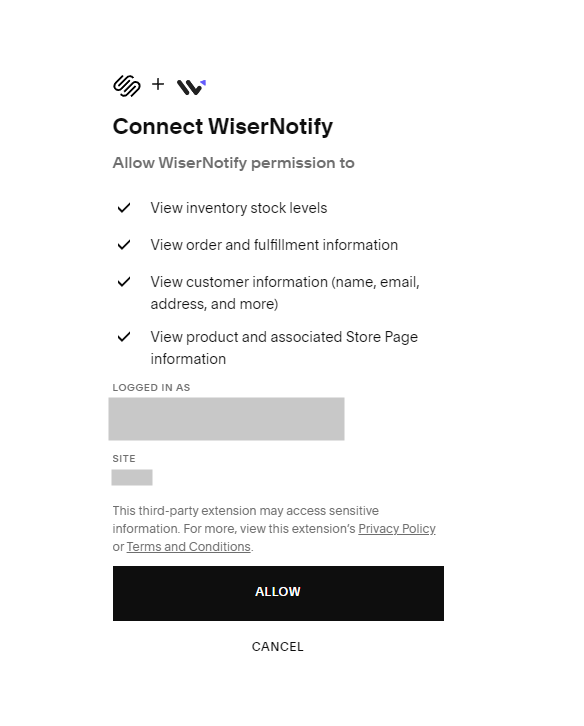This screenshot has height=726, width=584.
Task: Click the Squarespace logo icon
Action: click(x=126, y=86)
